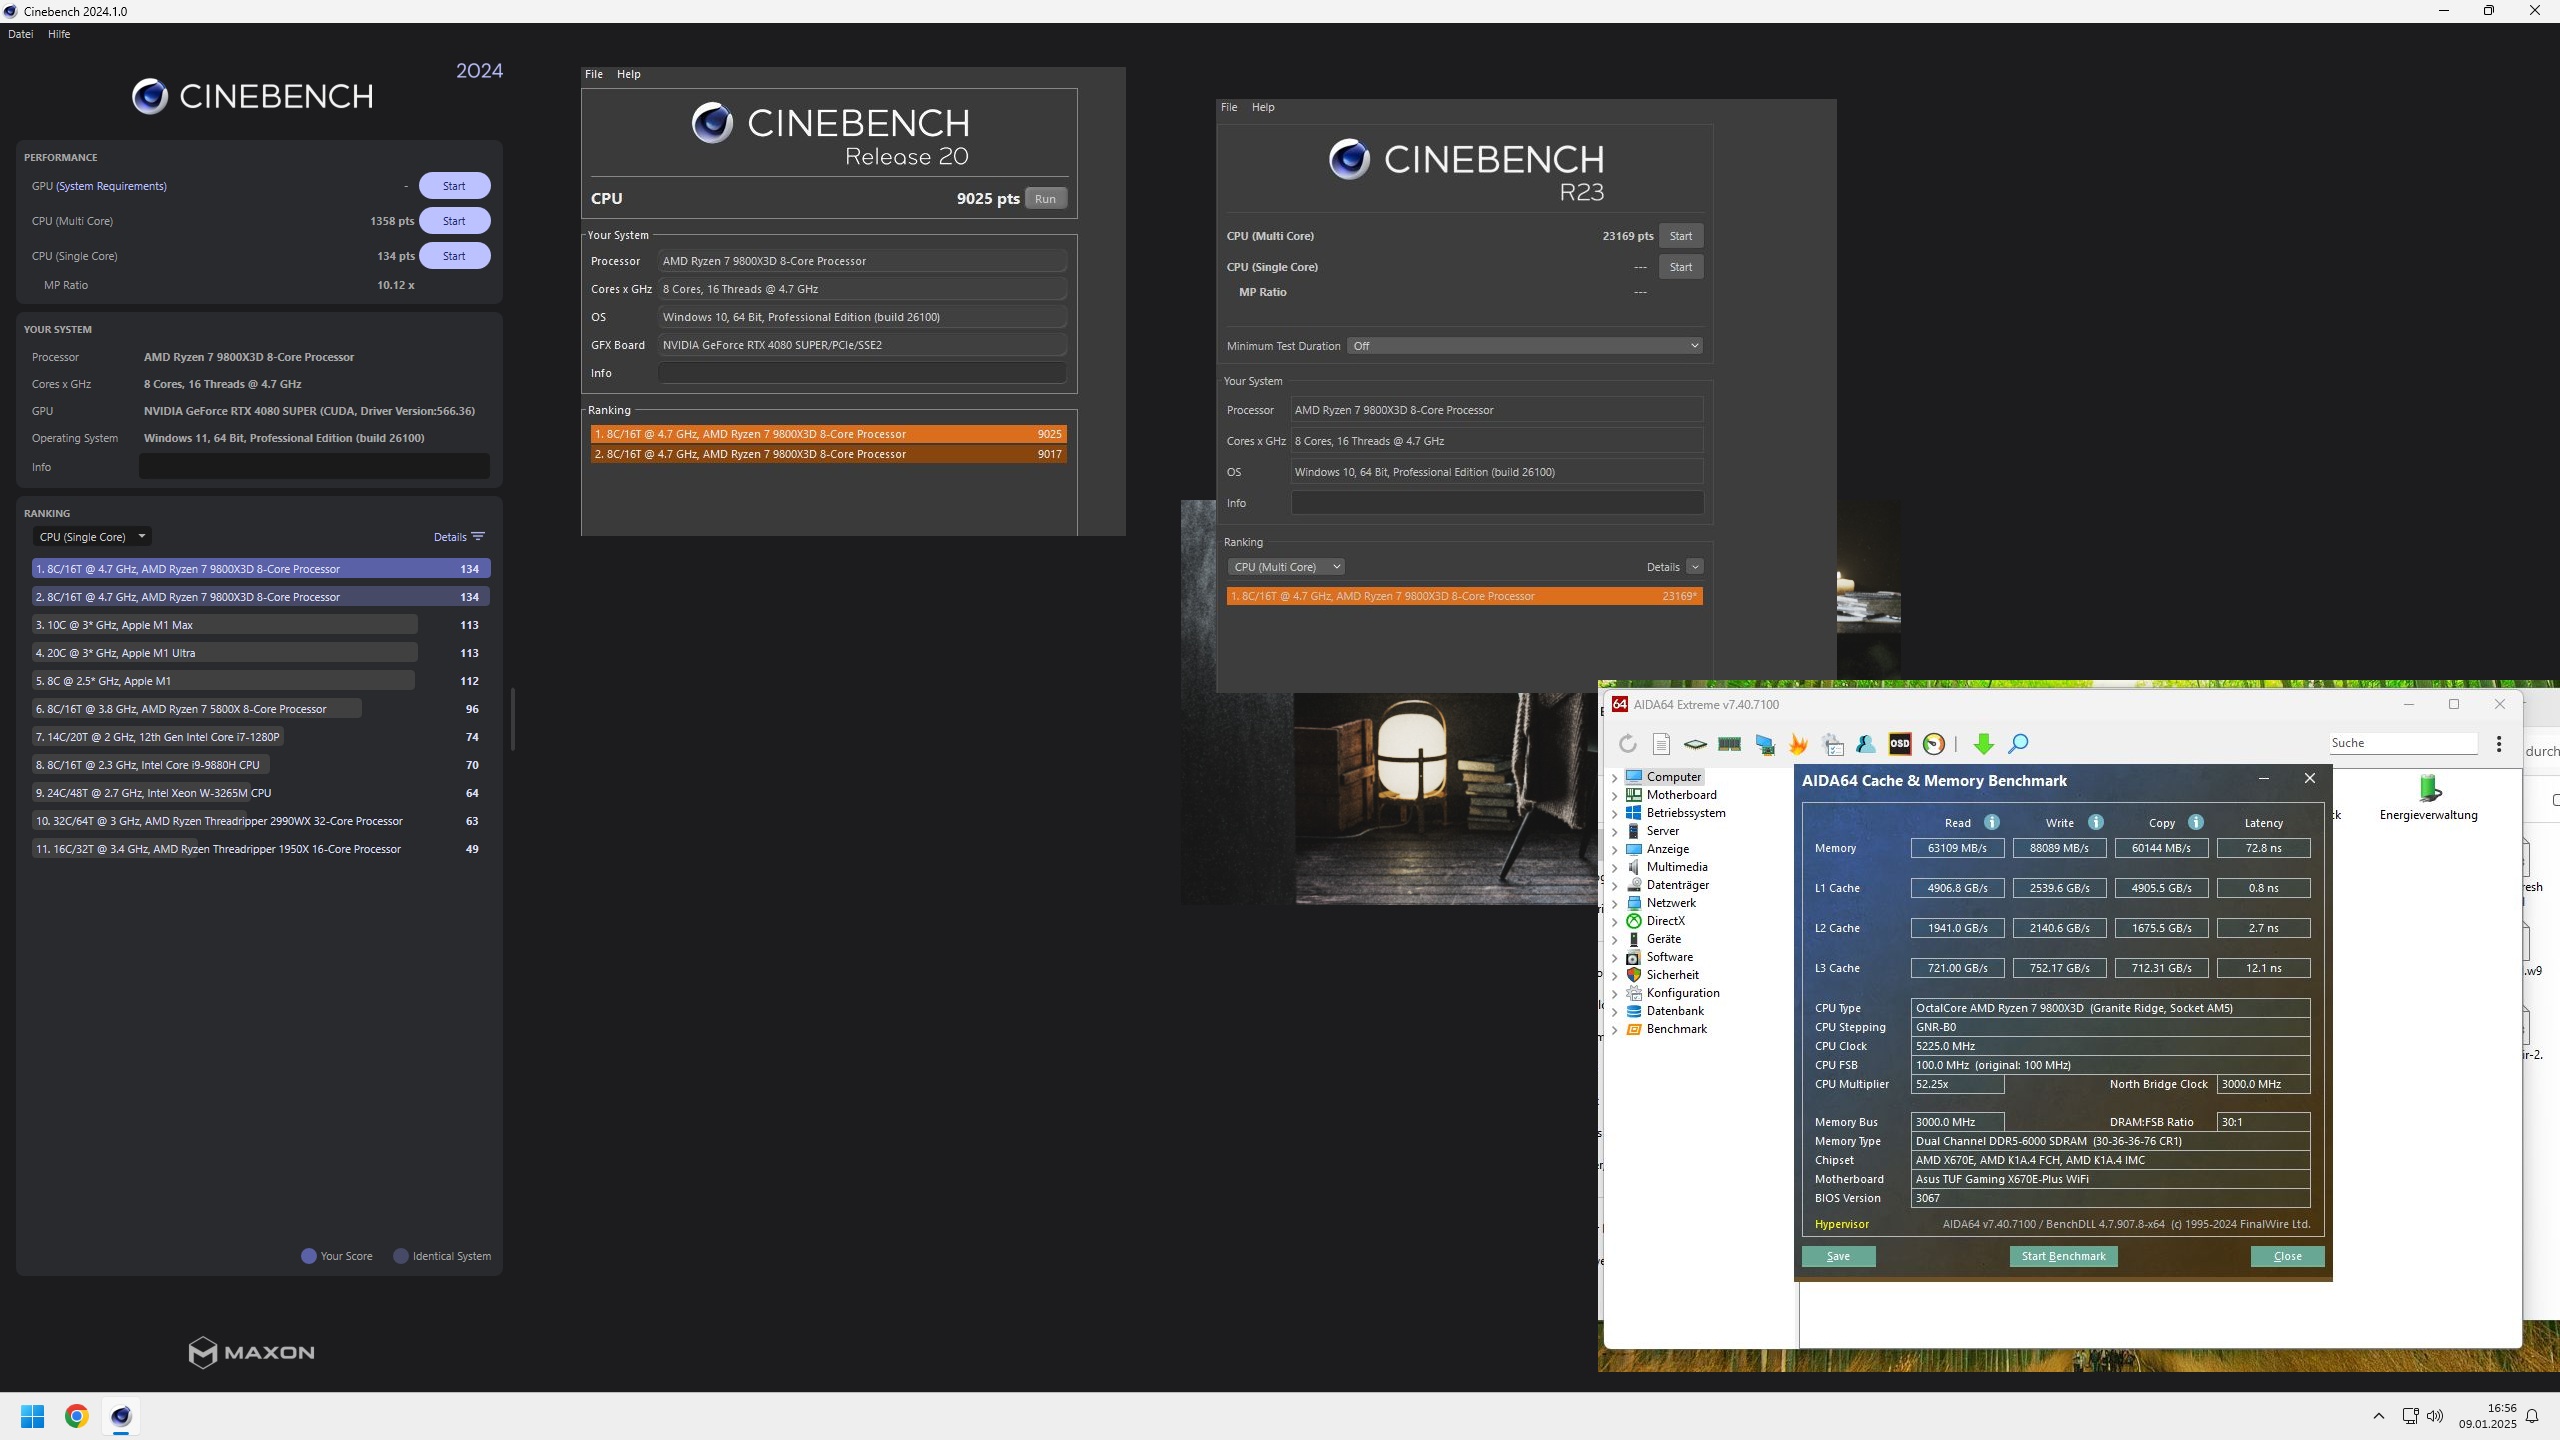
Task: Click the Info field in Cinebench R23
Action: [x=1497, y=503]
